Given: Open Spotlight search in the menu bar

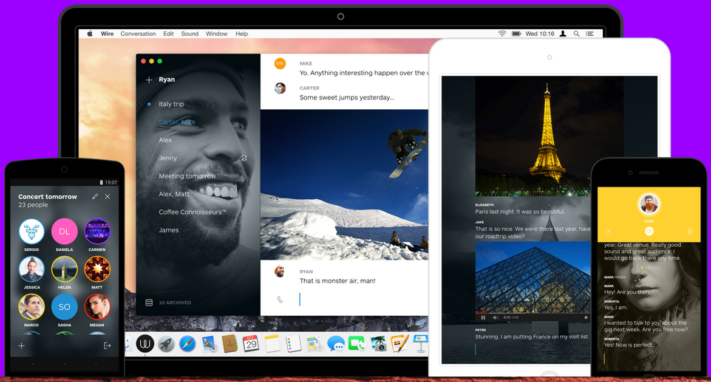Looking at the screenshot, I should click(x=576, y=34).
